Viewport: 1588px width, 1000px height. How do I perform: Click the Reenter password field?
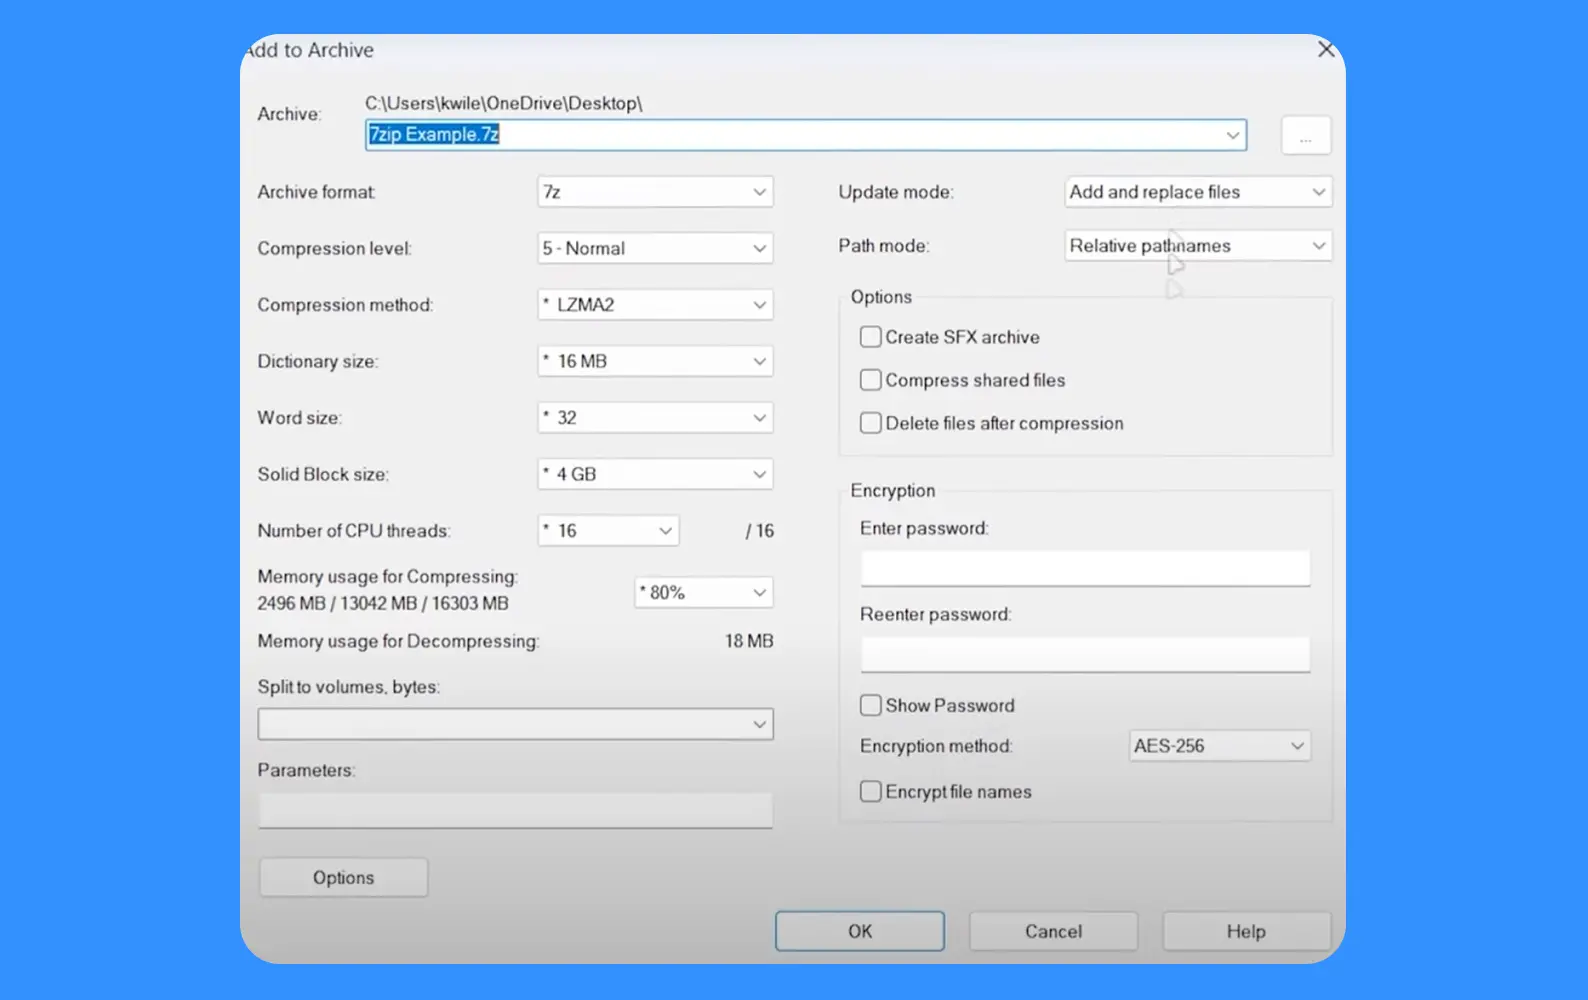(1085, 654)
